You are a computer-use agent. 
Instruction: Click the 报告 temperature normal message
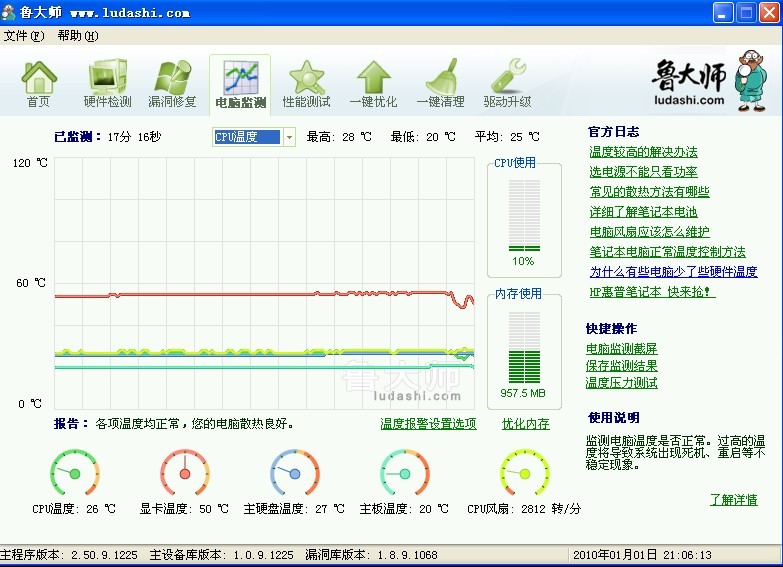[174, 424]
